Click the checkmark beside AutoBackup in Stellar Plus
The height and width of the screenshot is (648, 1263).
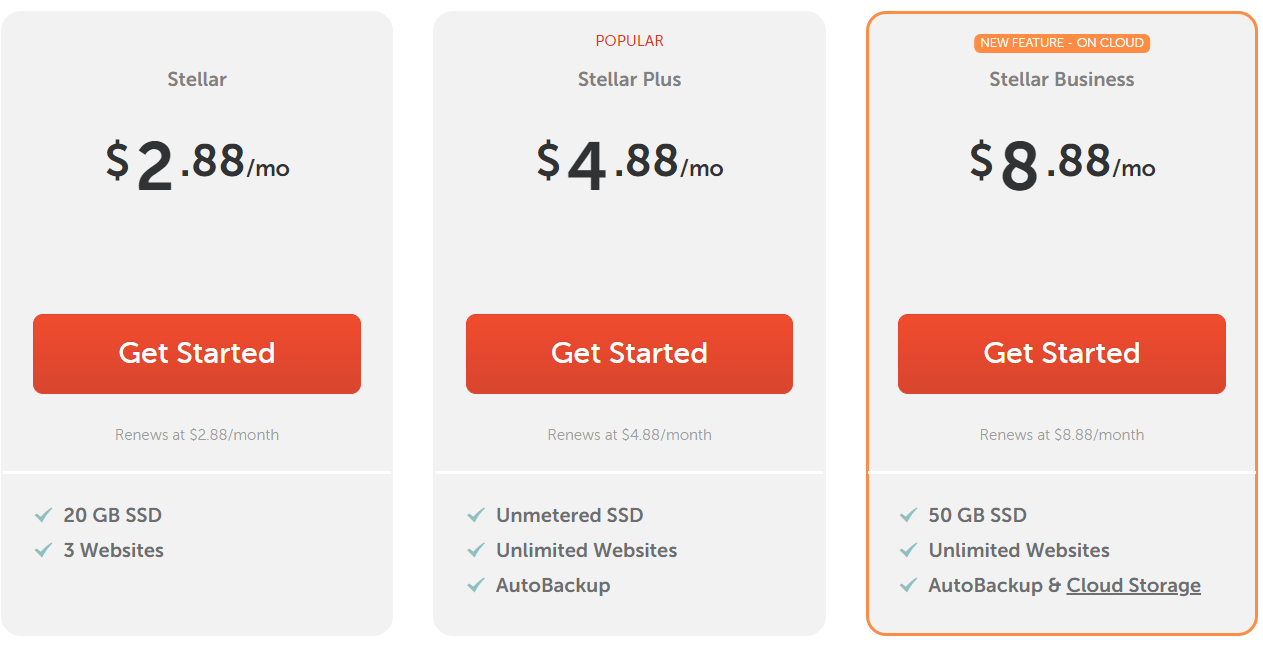click(476, 585)
